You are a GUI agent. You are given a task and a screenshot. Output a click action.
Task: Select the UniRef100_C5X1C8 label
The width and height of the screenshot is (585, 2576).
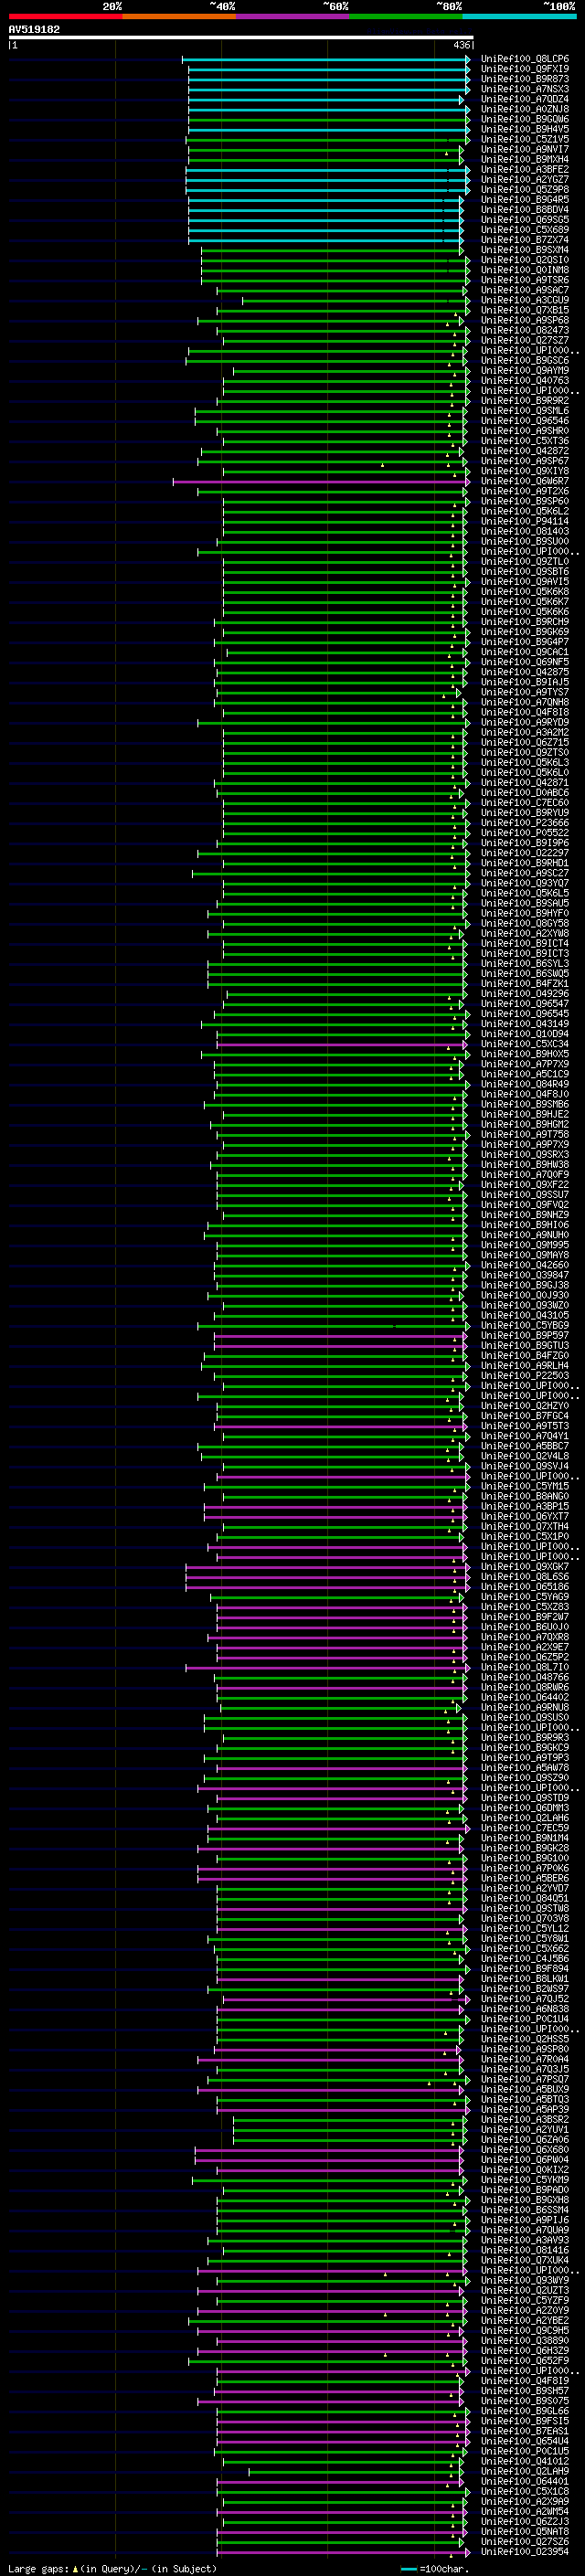[525, 2492]
